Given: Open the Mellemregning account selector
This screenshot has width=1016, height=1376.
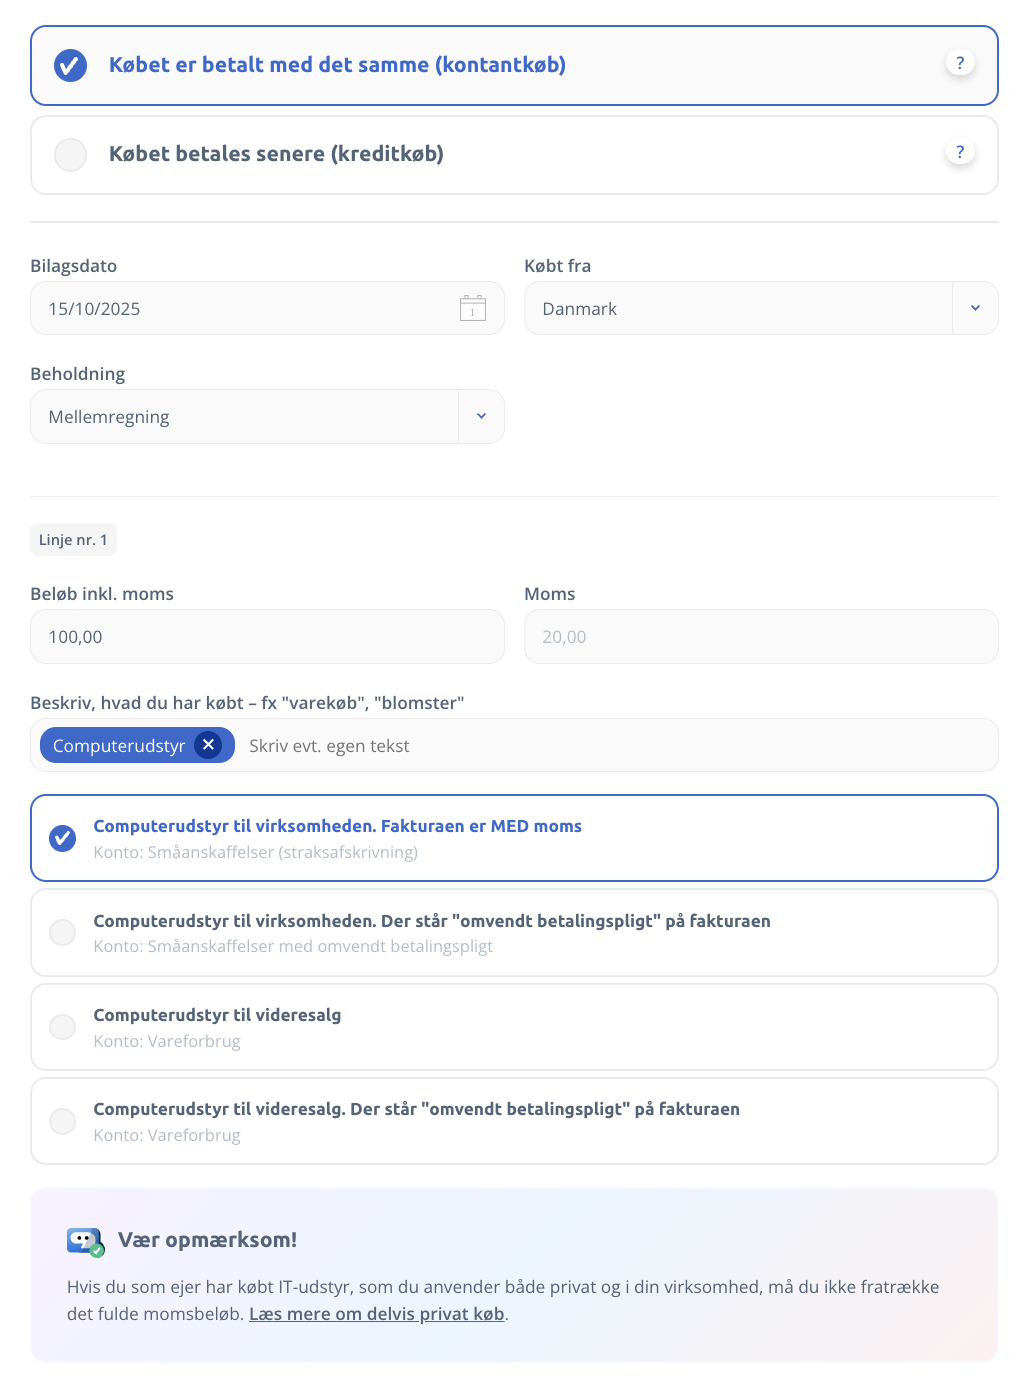Looking at the screenshot, I should (244, 416).
